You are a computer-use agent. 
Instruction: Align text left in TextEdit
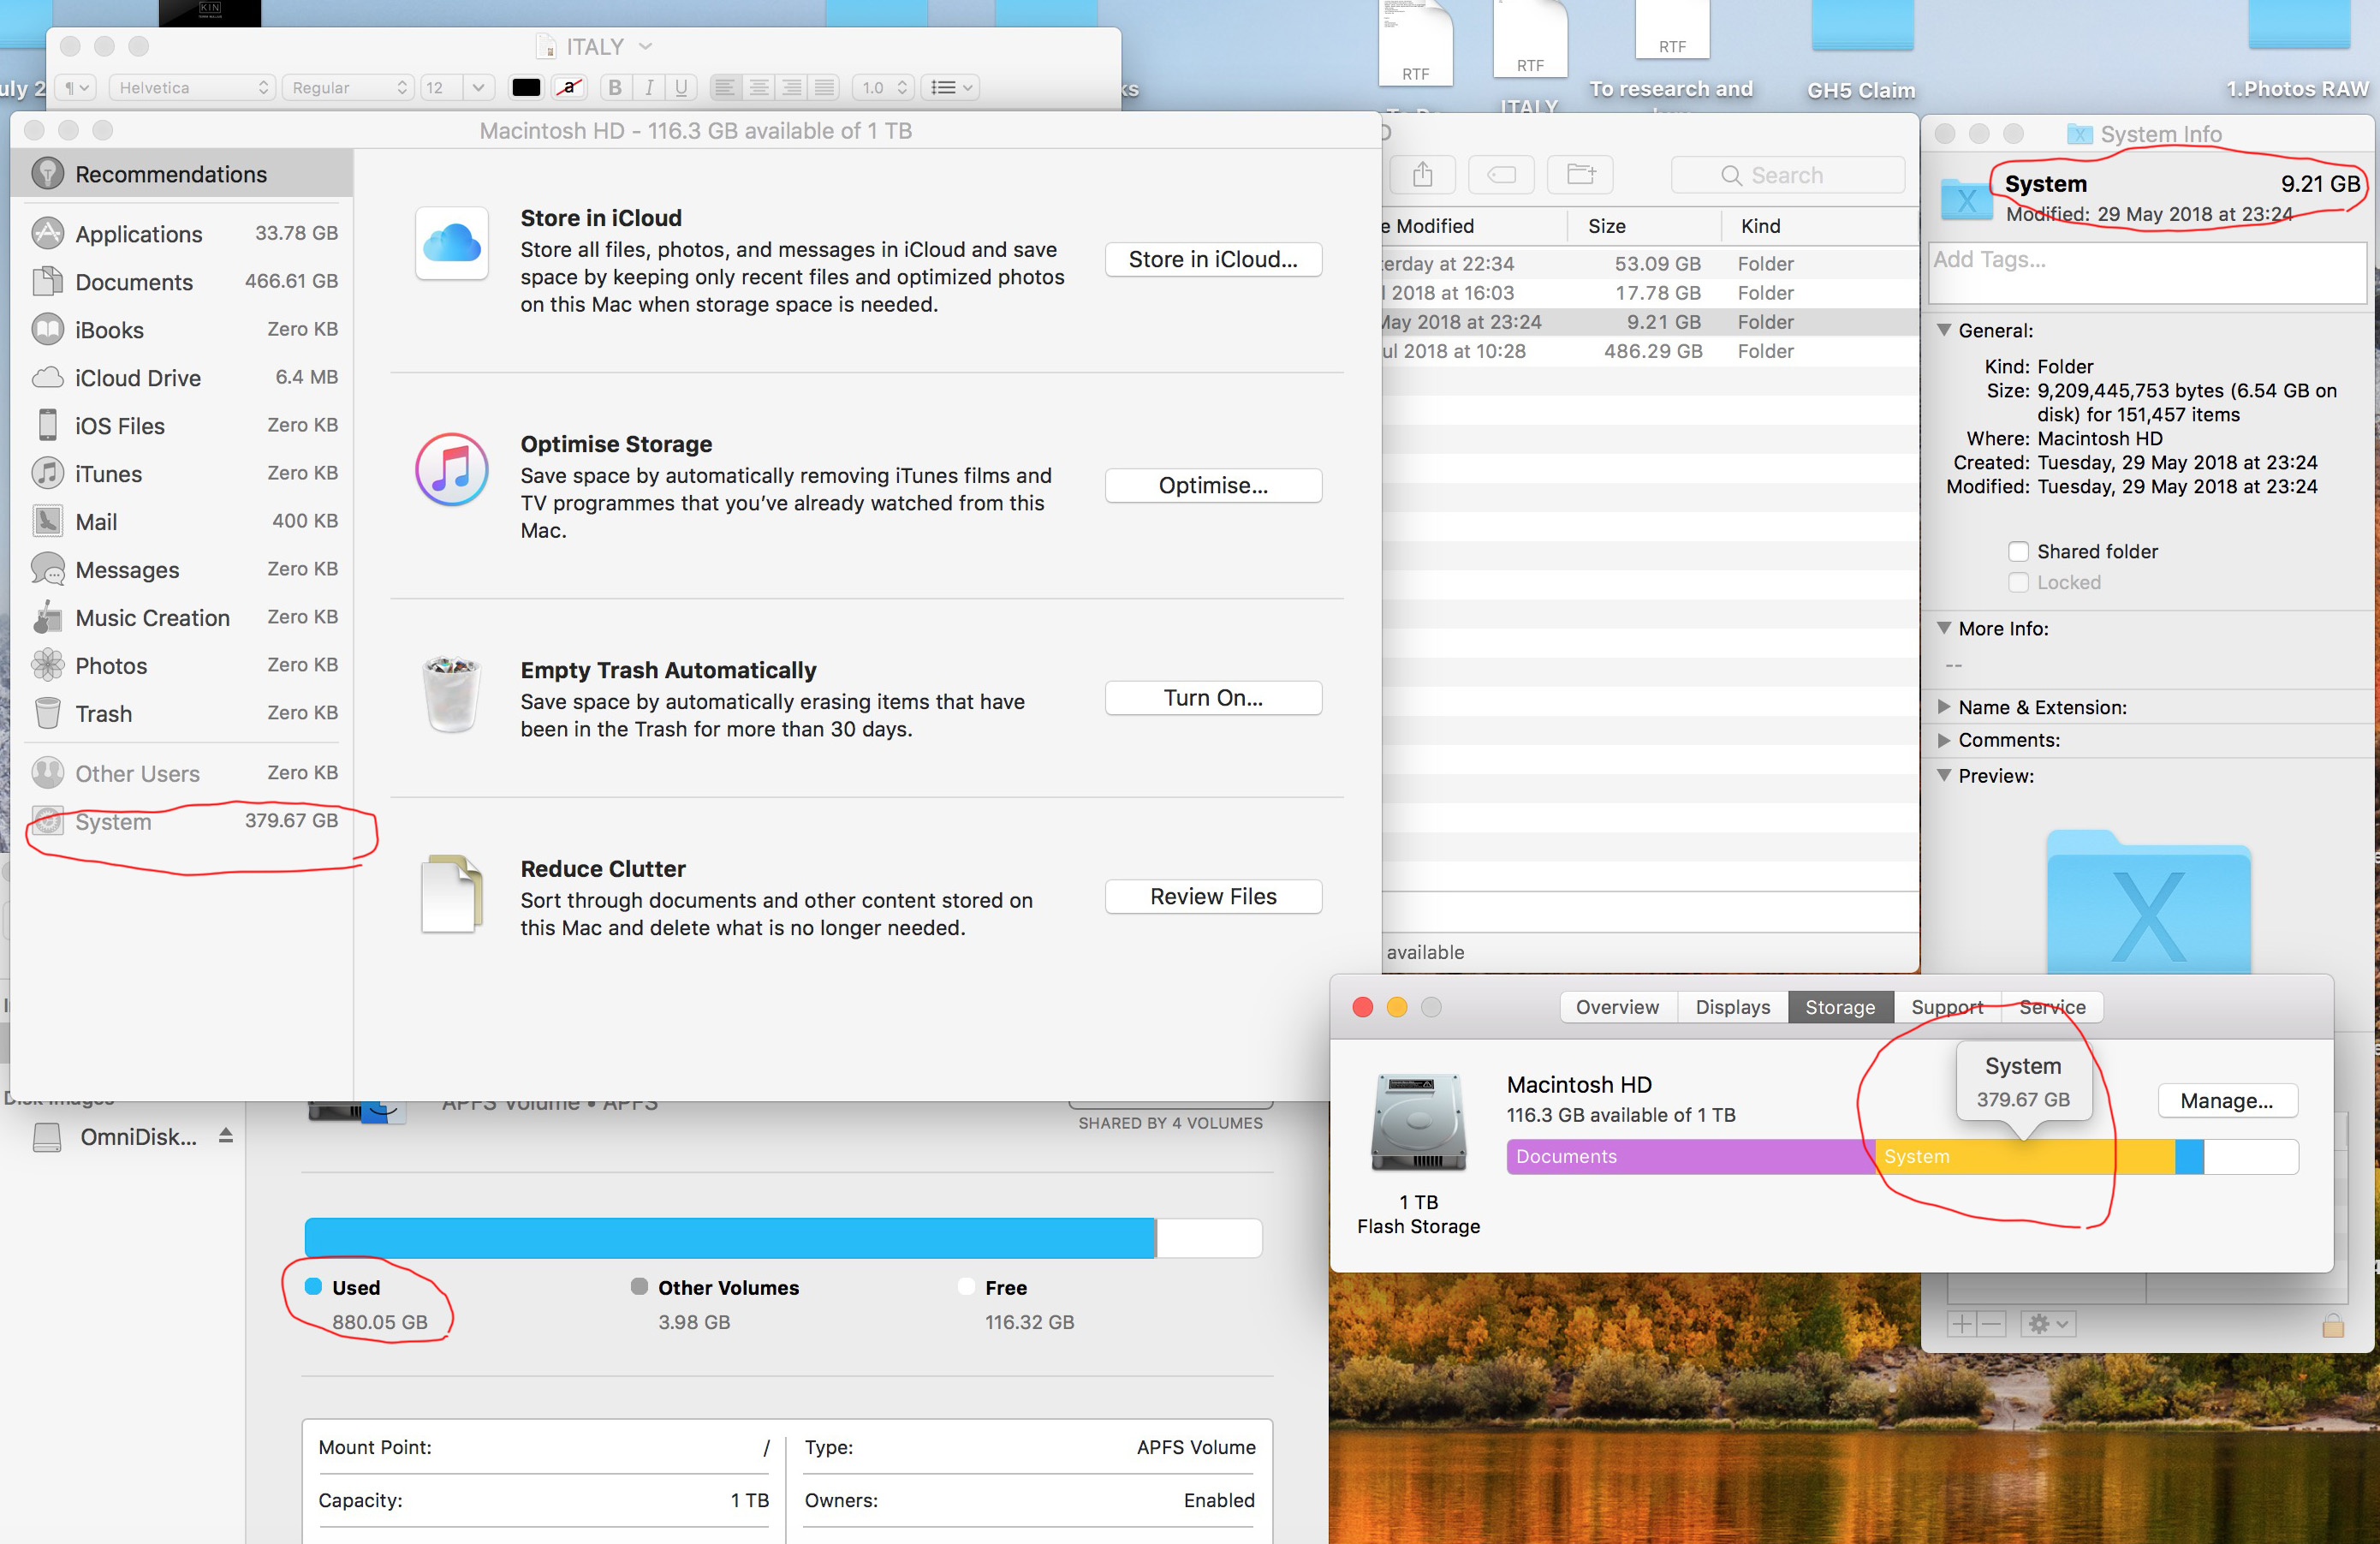pyautogui.click(x=725, y=88)
